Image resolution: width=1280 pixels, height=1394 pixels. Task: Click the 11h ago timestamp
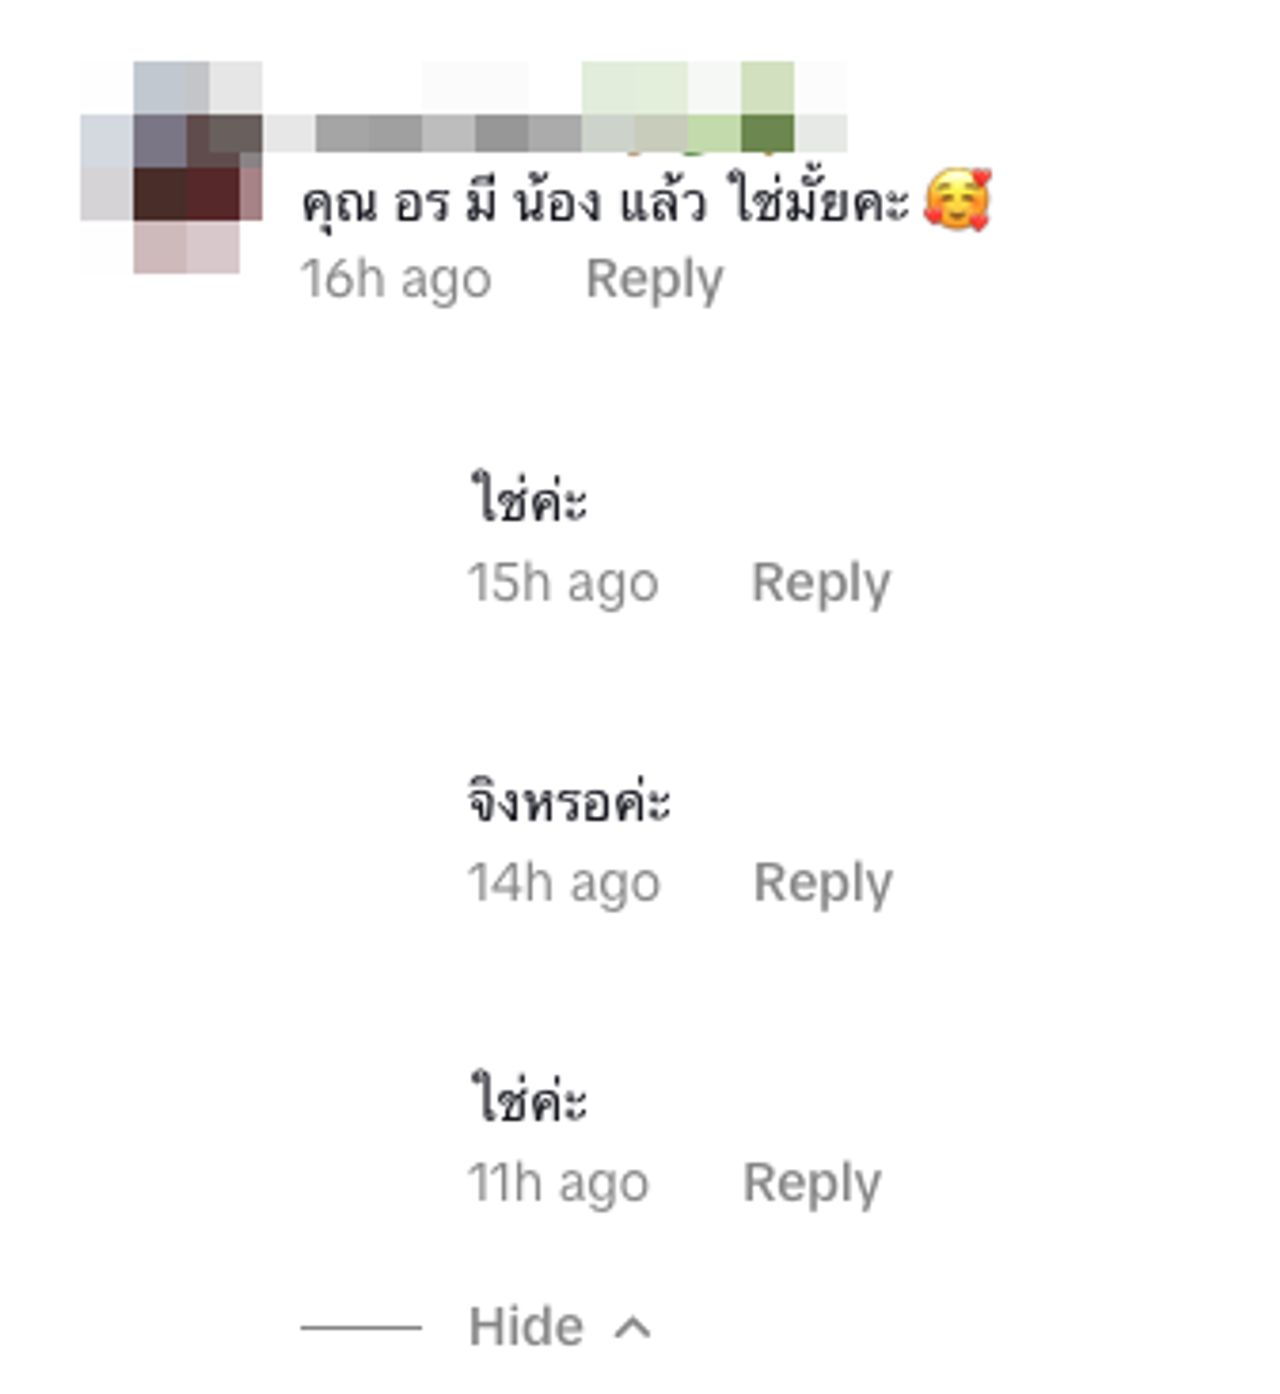[x=558, y=1183]
